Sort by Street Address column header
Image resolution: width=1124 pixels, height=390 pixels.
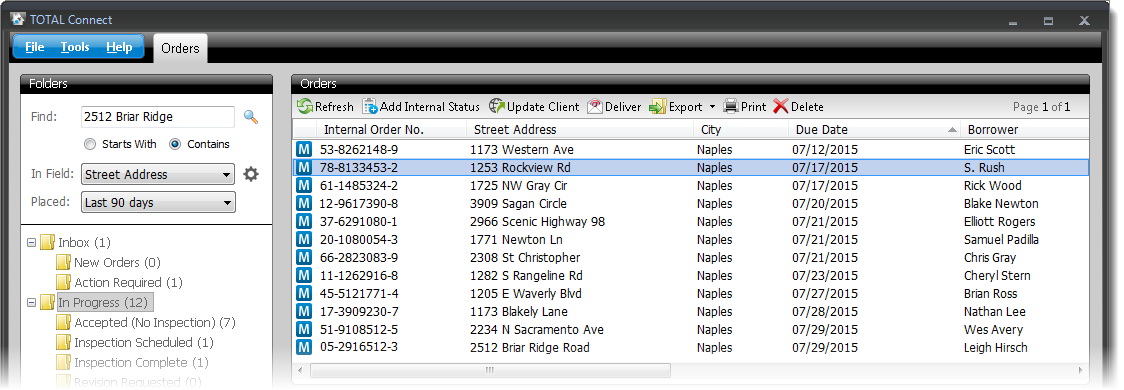[x=579, y=130]
